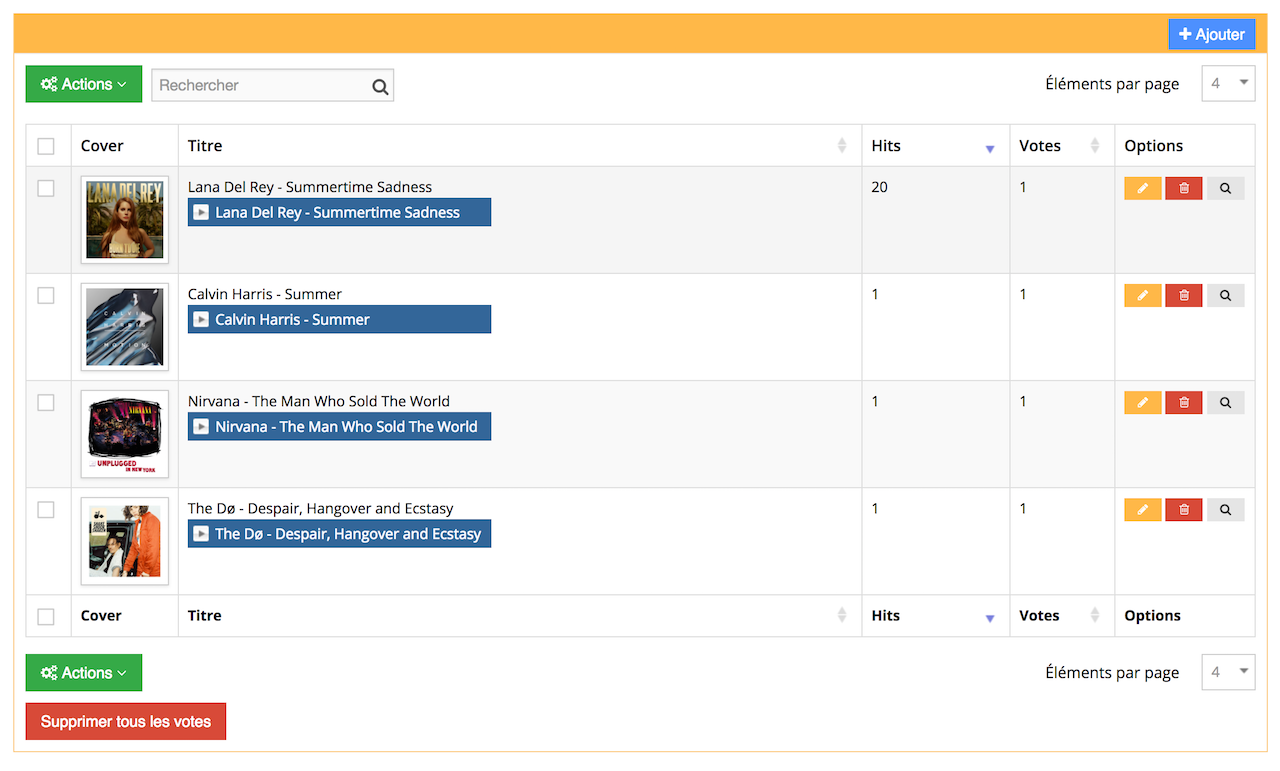Edit the Lana Del Rey track with pencil icon
The width and height of the screenshot is (1280, 771).
tap(1142, 188)
